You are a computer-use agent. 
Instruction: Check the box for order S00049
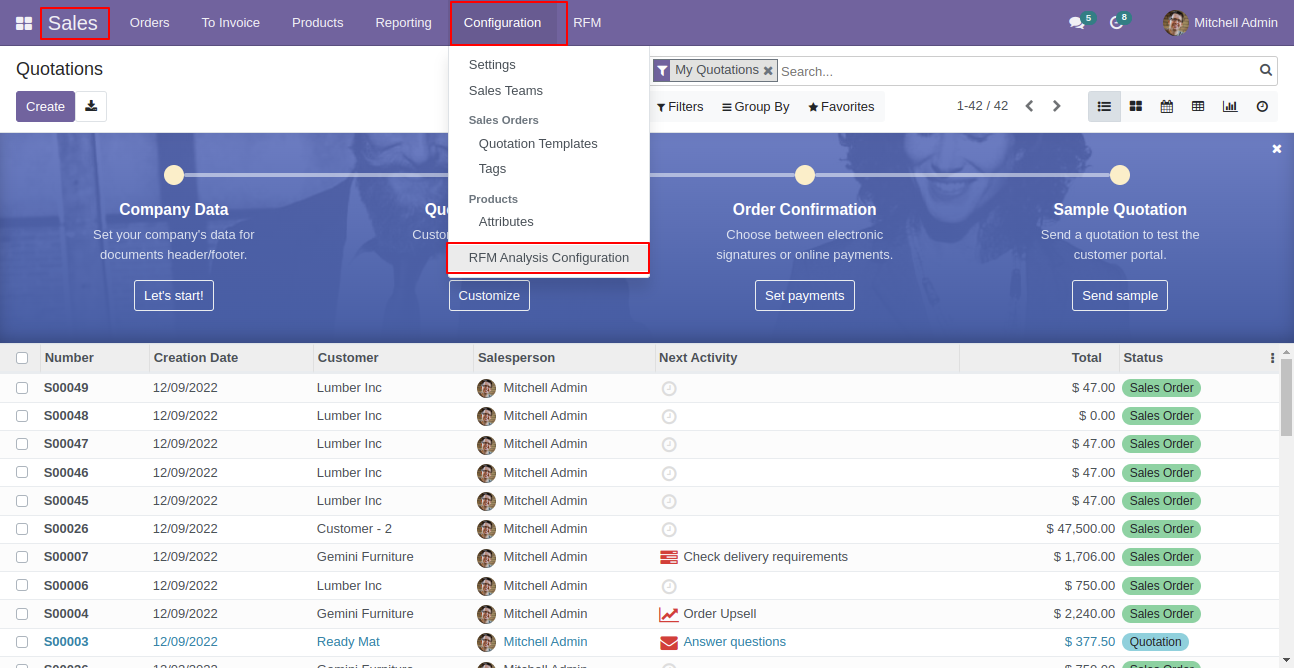(x=22, y=388)
